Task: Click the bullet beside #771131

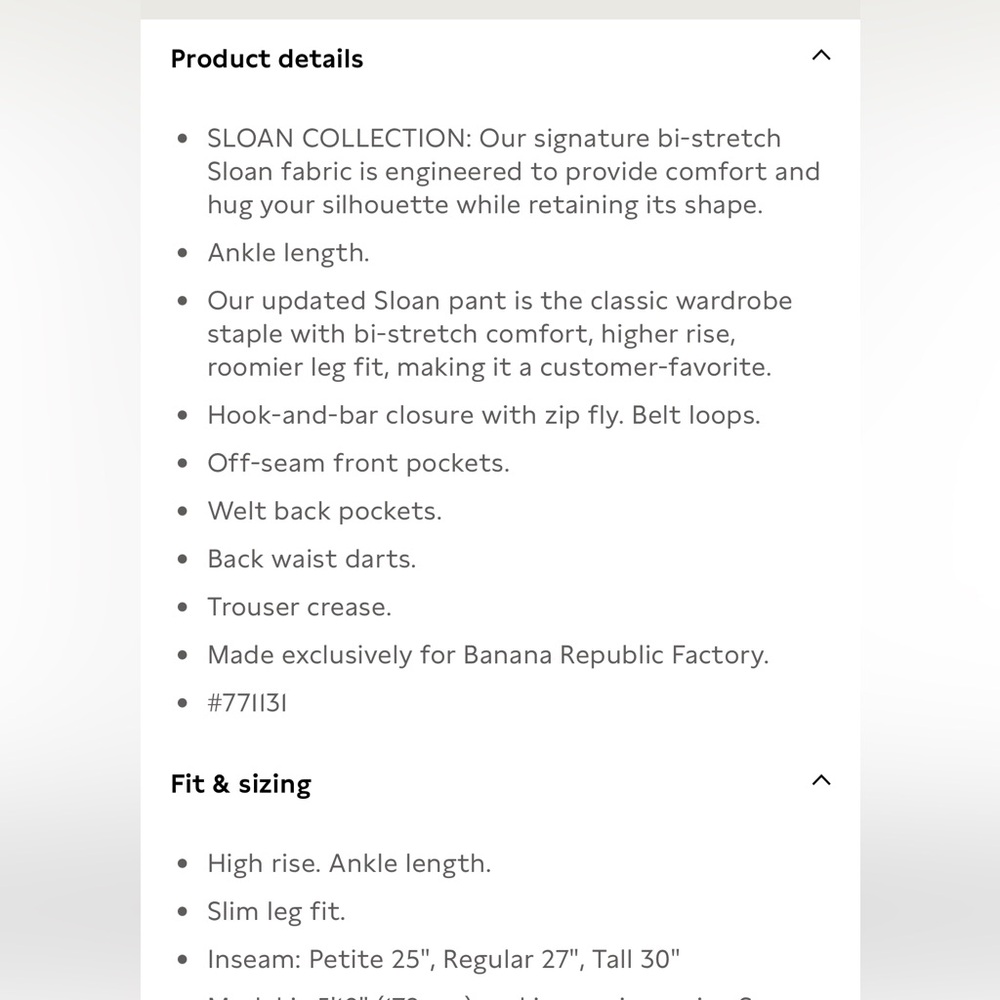Action: pos(183,703)
